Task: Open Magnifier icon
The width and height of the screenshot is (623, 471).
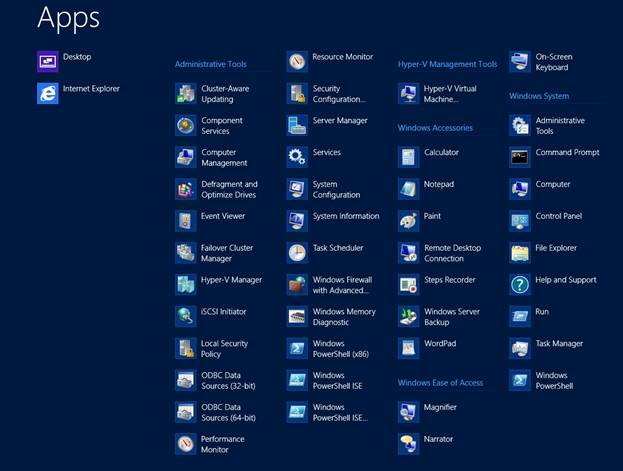Action: (x=408, y=412)
